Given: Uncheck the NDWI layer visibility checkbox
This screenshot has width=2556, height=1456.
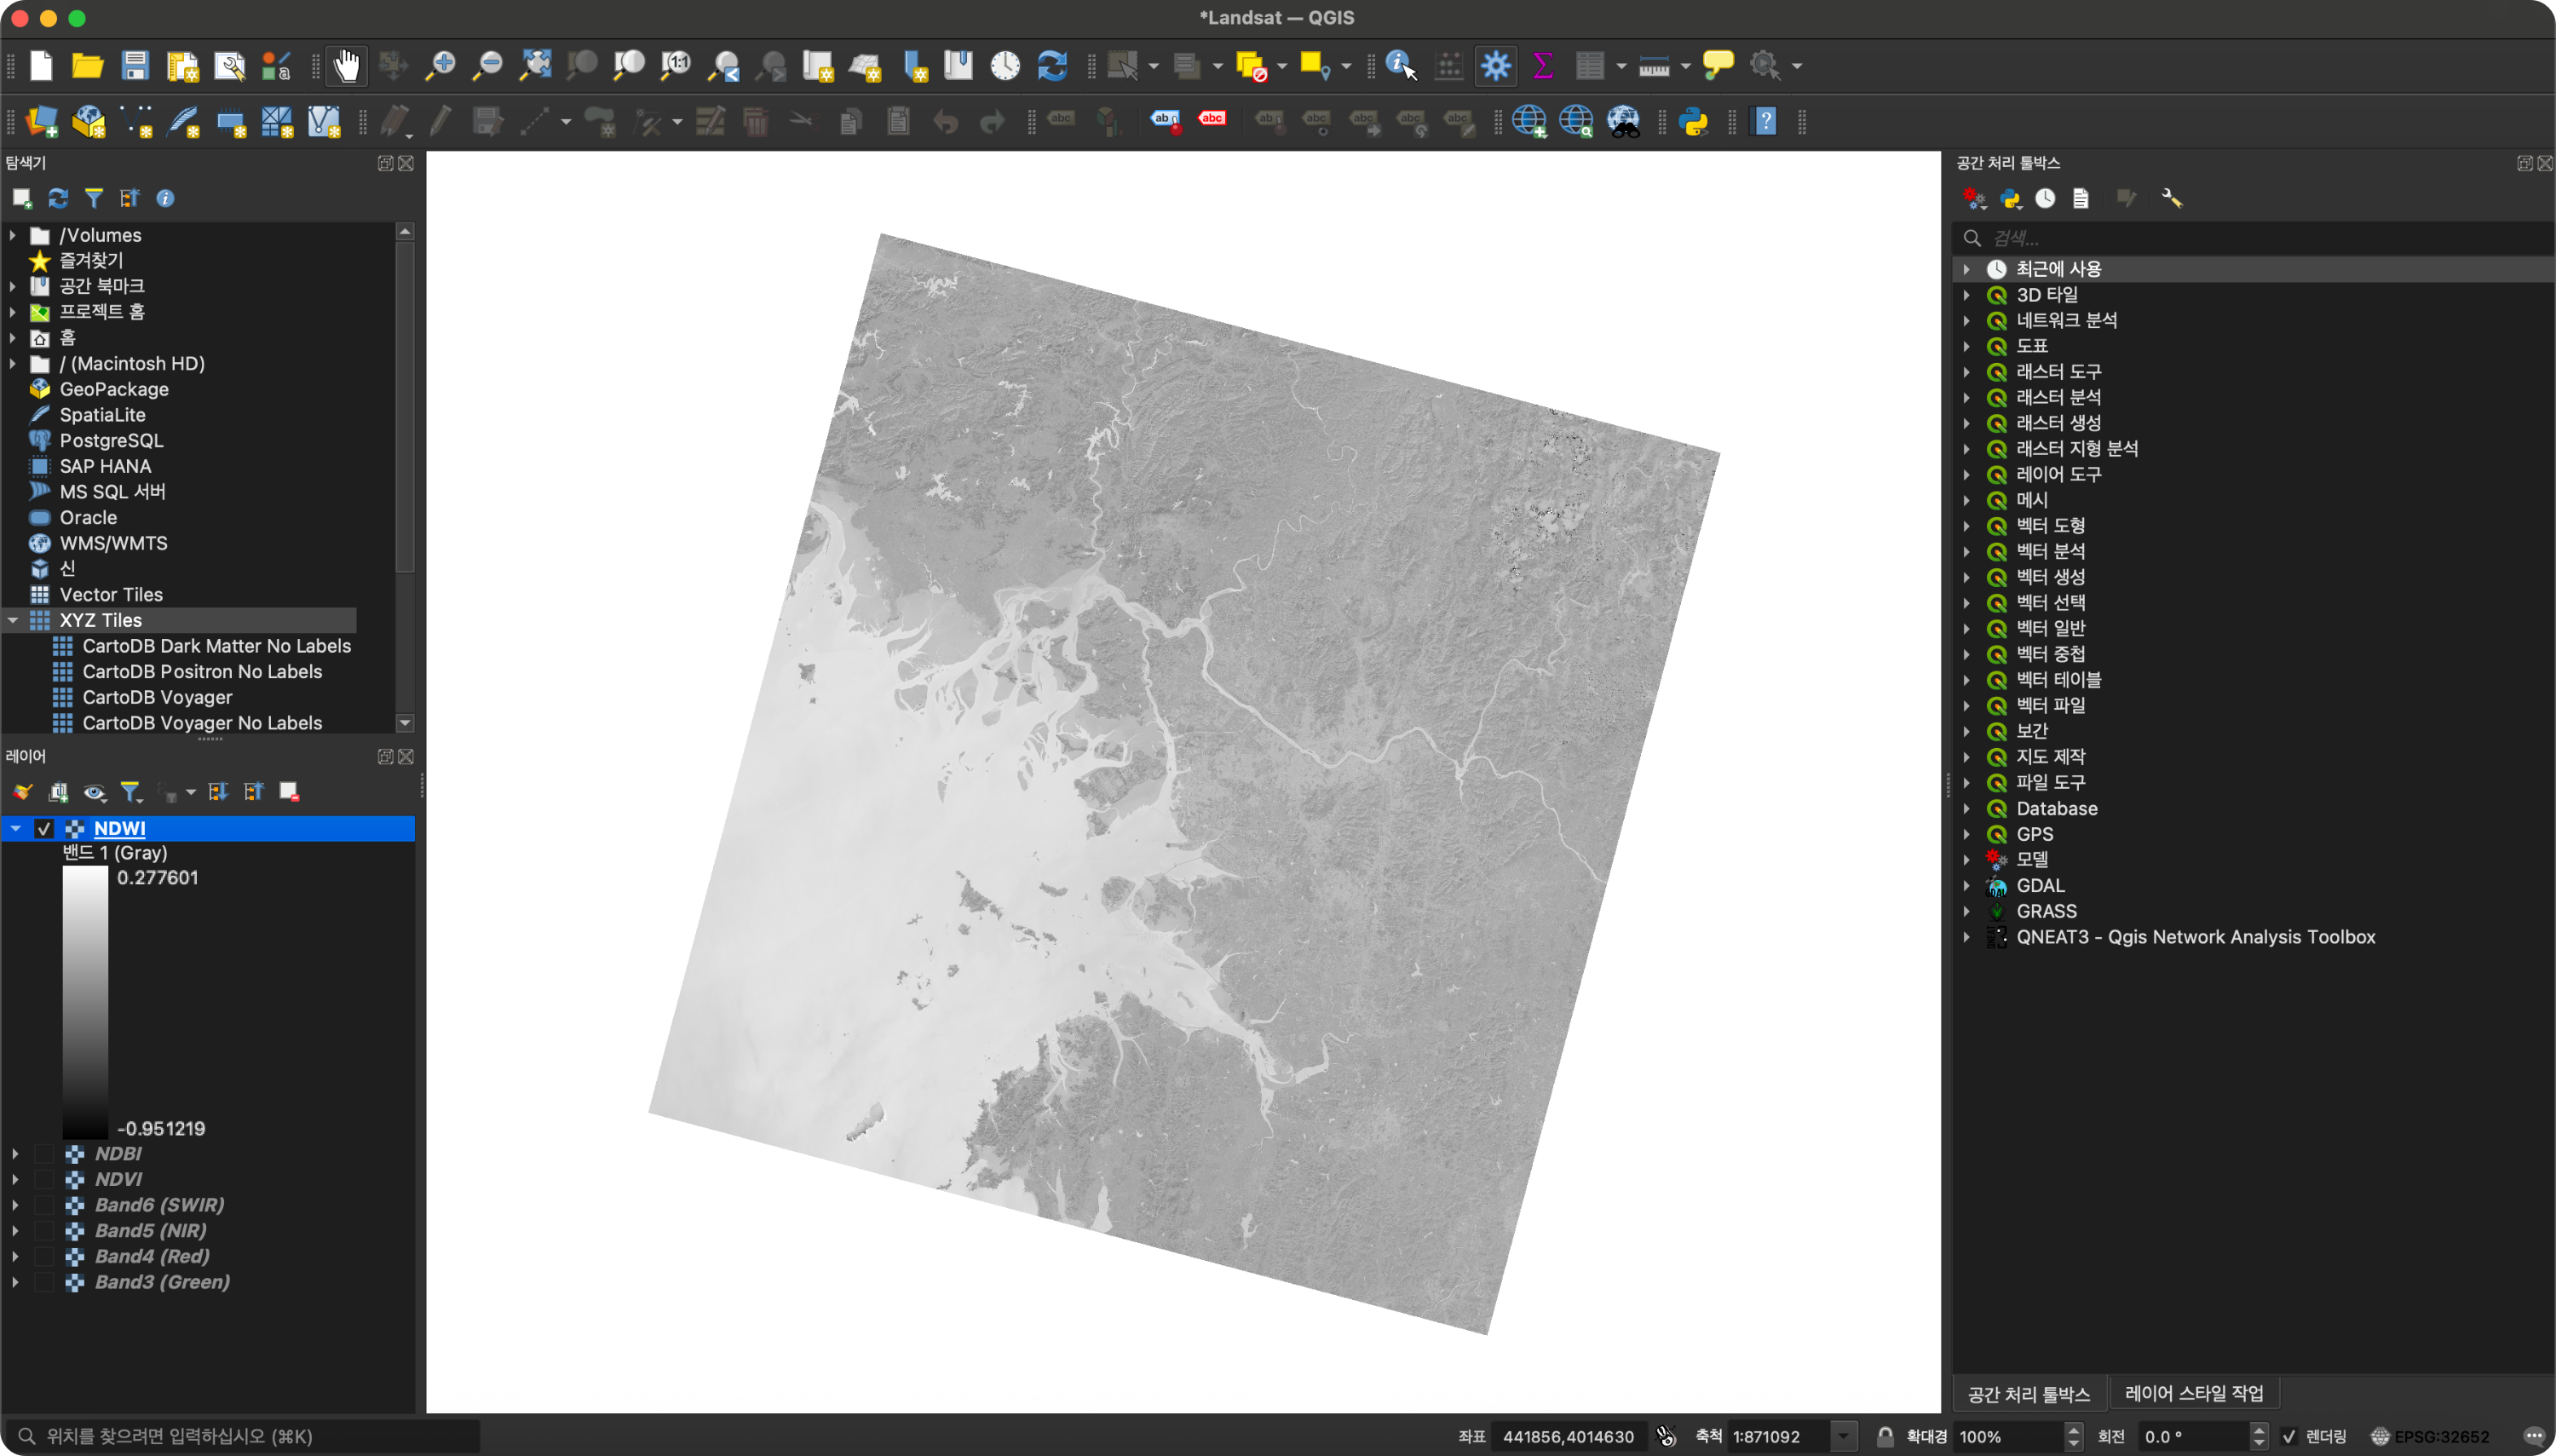Looking at the screenshot, I should (x=44, y=828).
